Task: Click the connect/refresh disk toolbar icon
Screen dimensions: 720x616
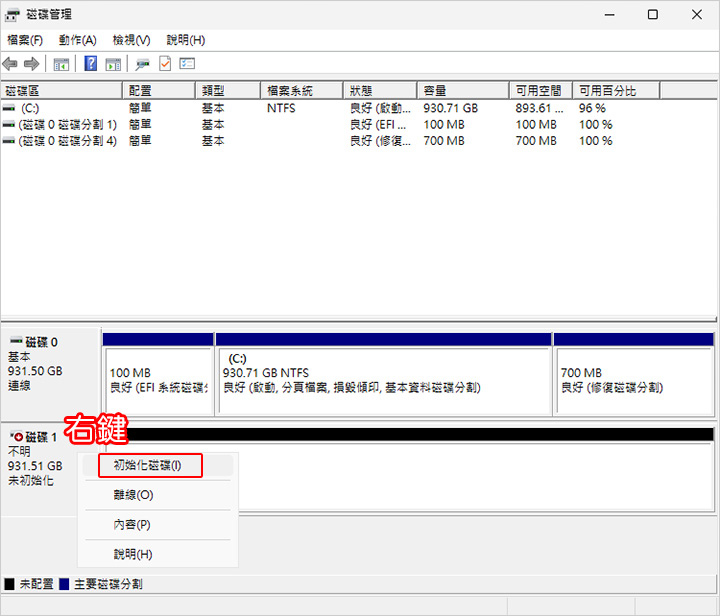Action: pyautogui.click(x=142, y=64)
